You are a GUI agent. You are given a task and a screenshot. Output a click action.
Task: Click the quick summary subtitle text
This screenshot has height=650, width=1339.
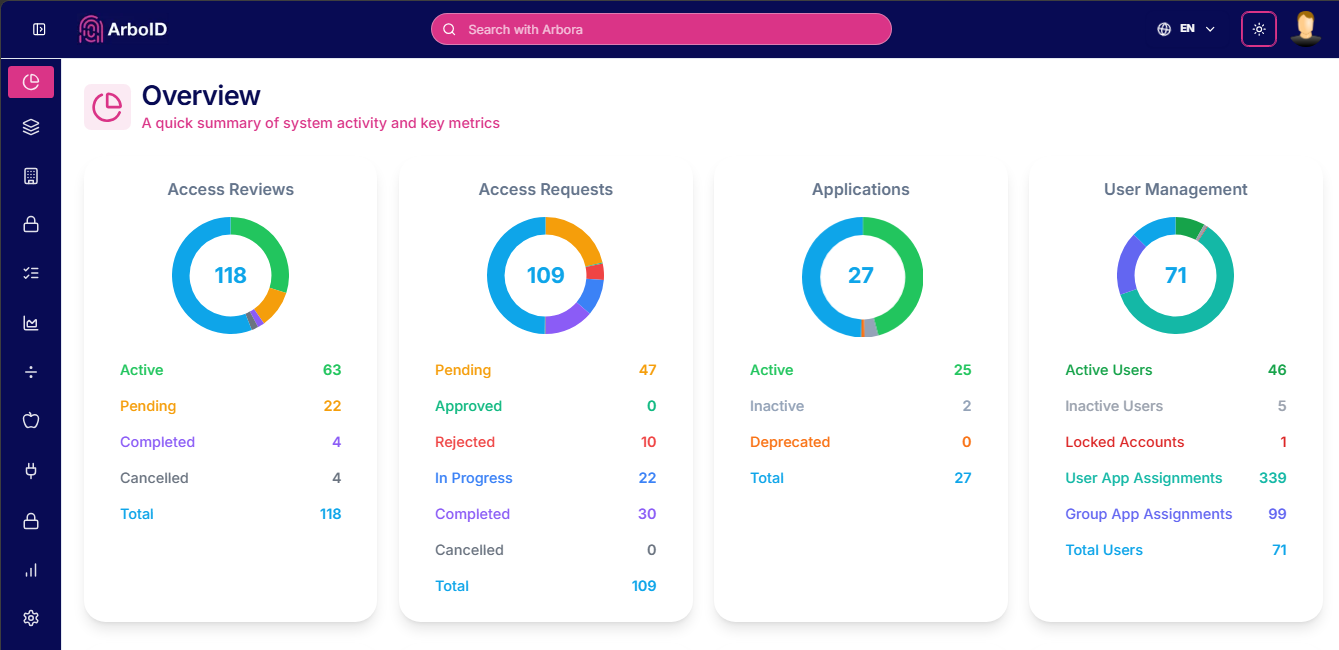pyautogui.click(x=321, y=123)
